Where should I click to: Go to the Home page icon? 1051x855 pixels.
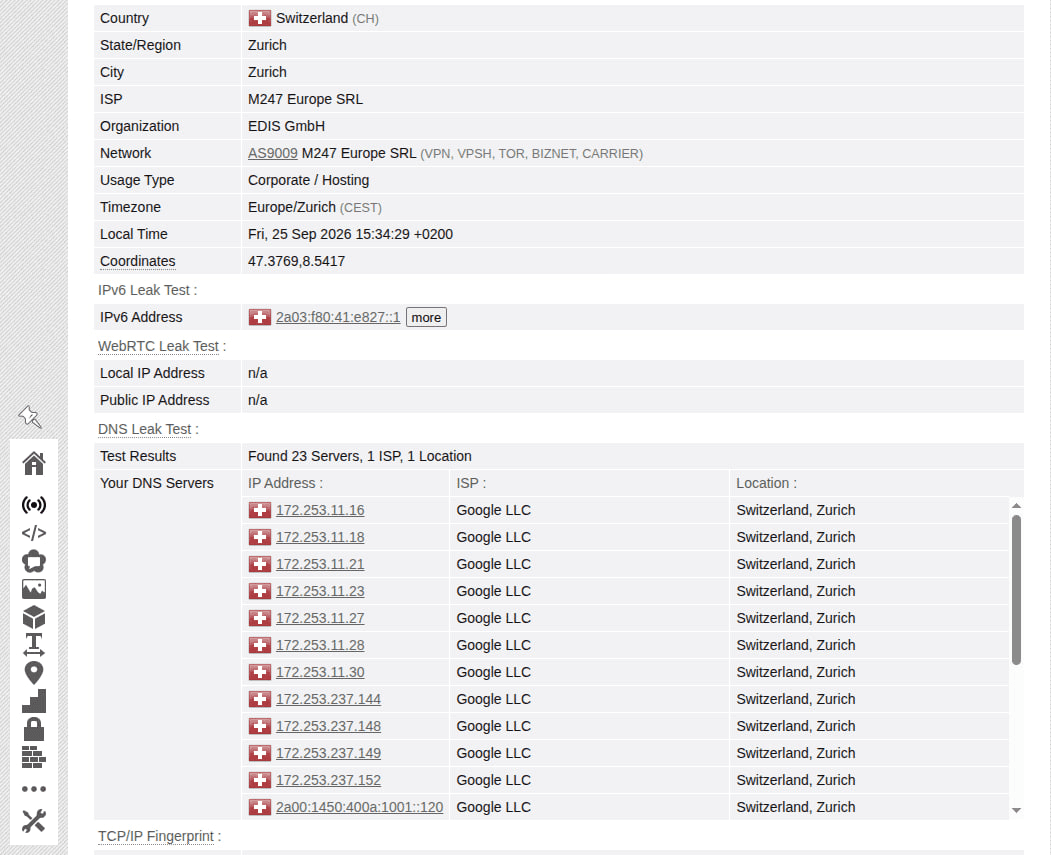click(x=34, y=463)
